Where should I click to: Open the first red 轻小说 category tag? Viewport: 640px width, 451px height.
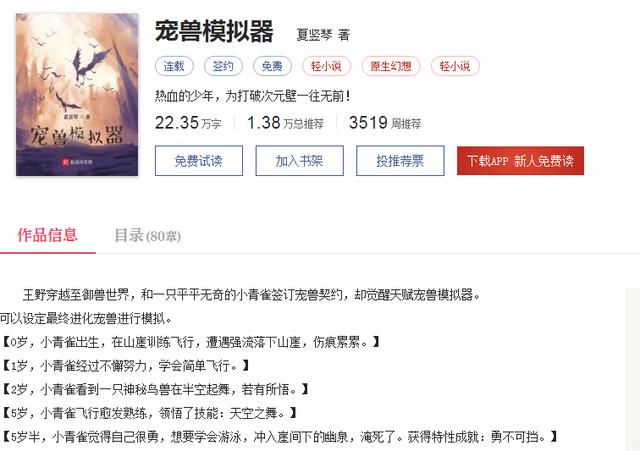coord(327,66)
